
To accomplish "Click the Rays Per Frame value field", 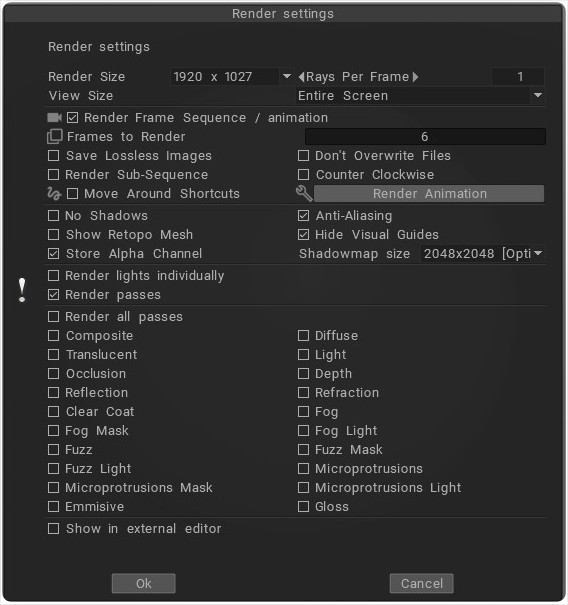I will tap(518, 76).
